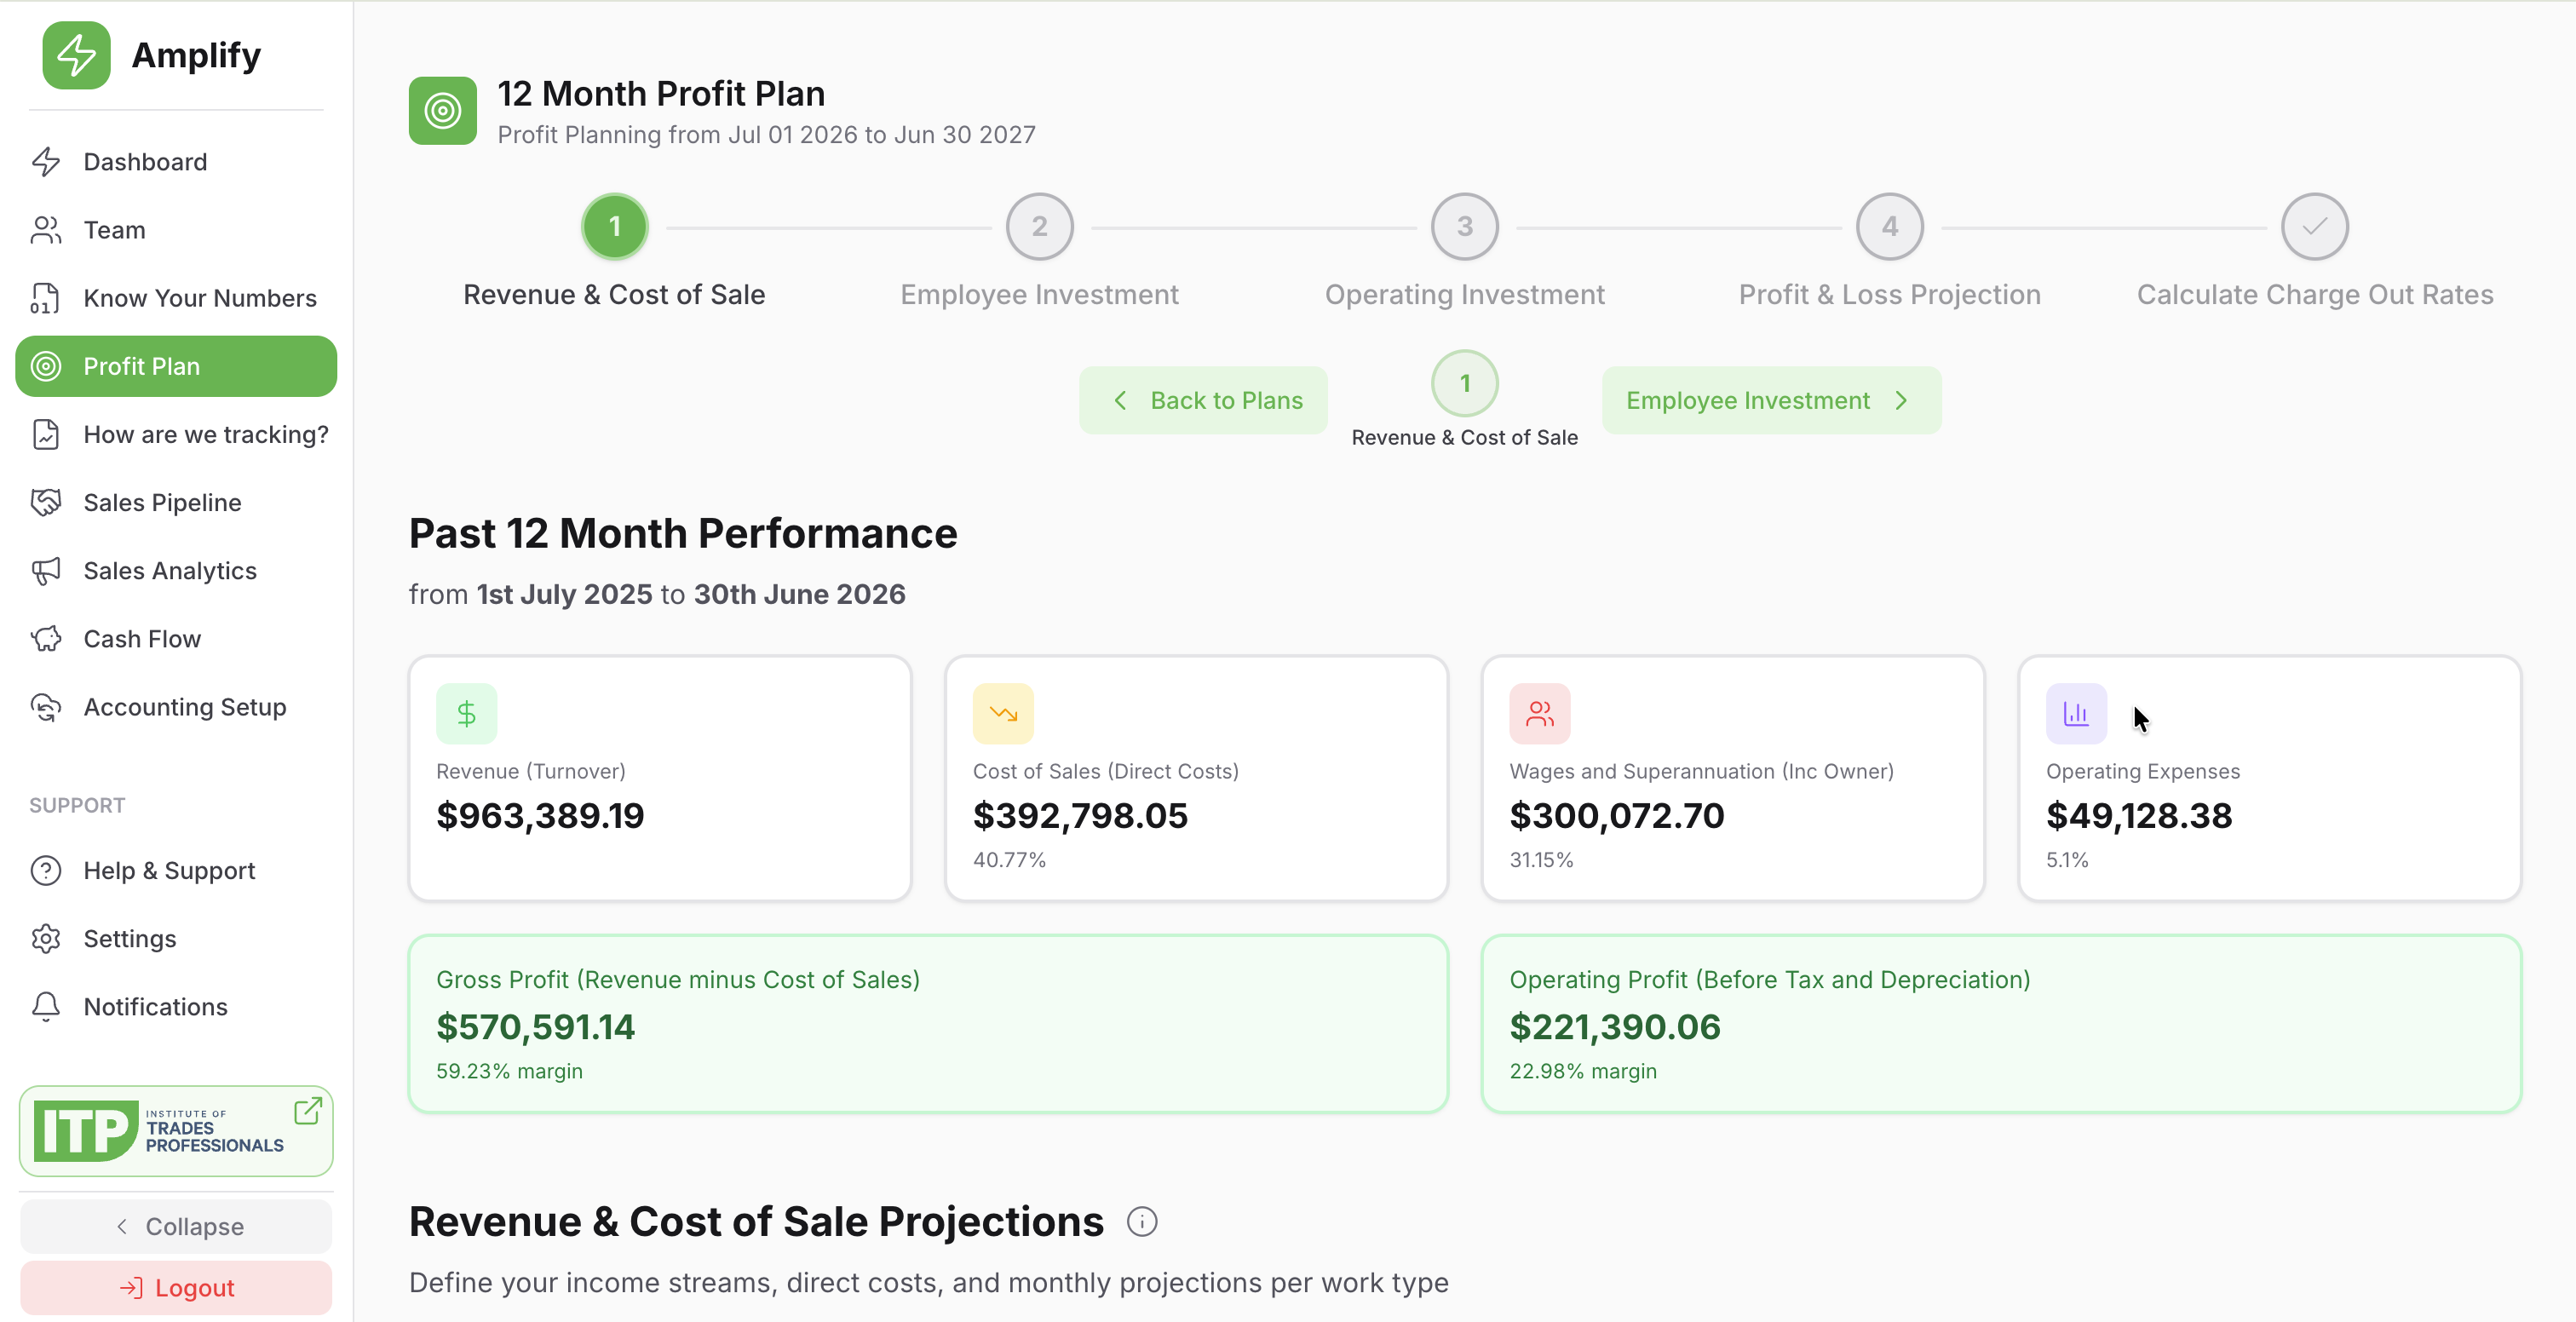Click the Know Your Numbers file icon
Image resolution: width=2576 pixels, height=1322 pixels.
(x=46, y=298)
